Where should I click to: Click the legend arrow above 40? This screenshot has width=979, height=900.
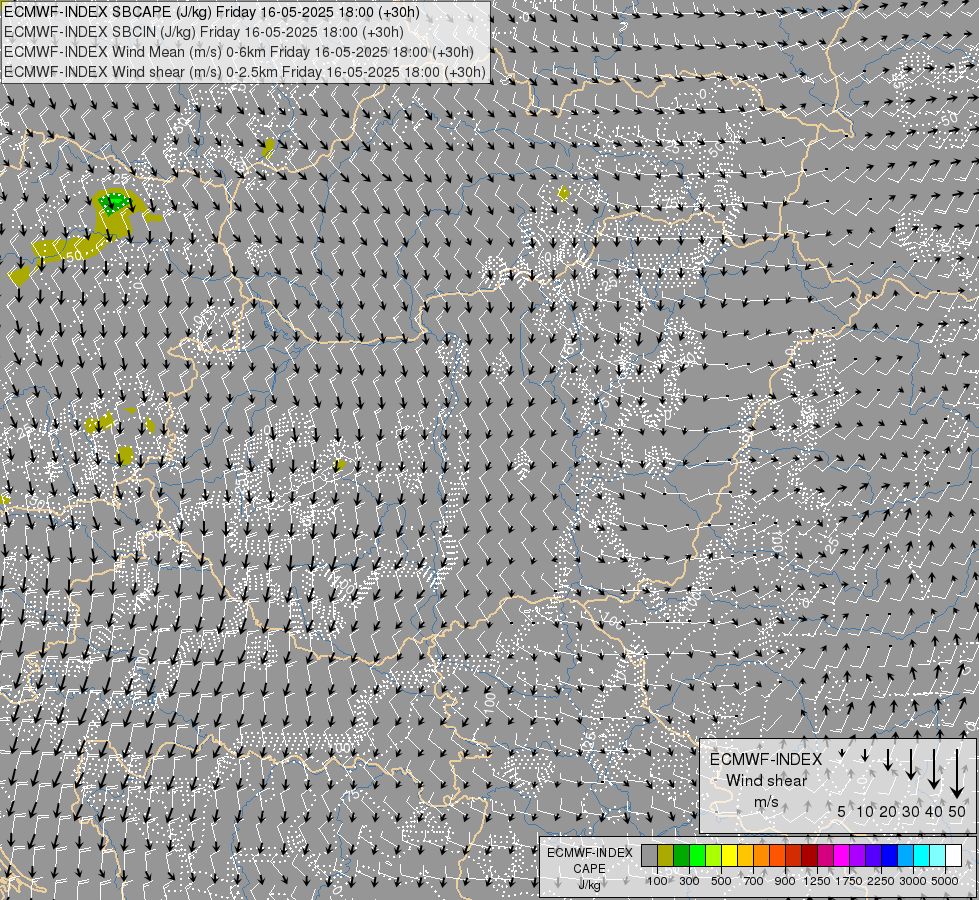point(933,769)
